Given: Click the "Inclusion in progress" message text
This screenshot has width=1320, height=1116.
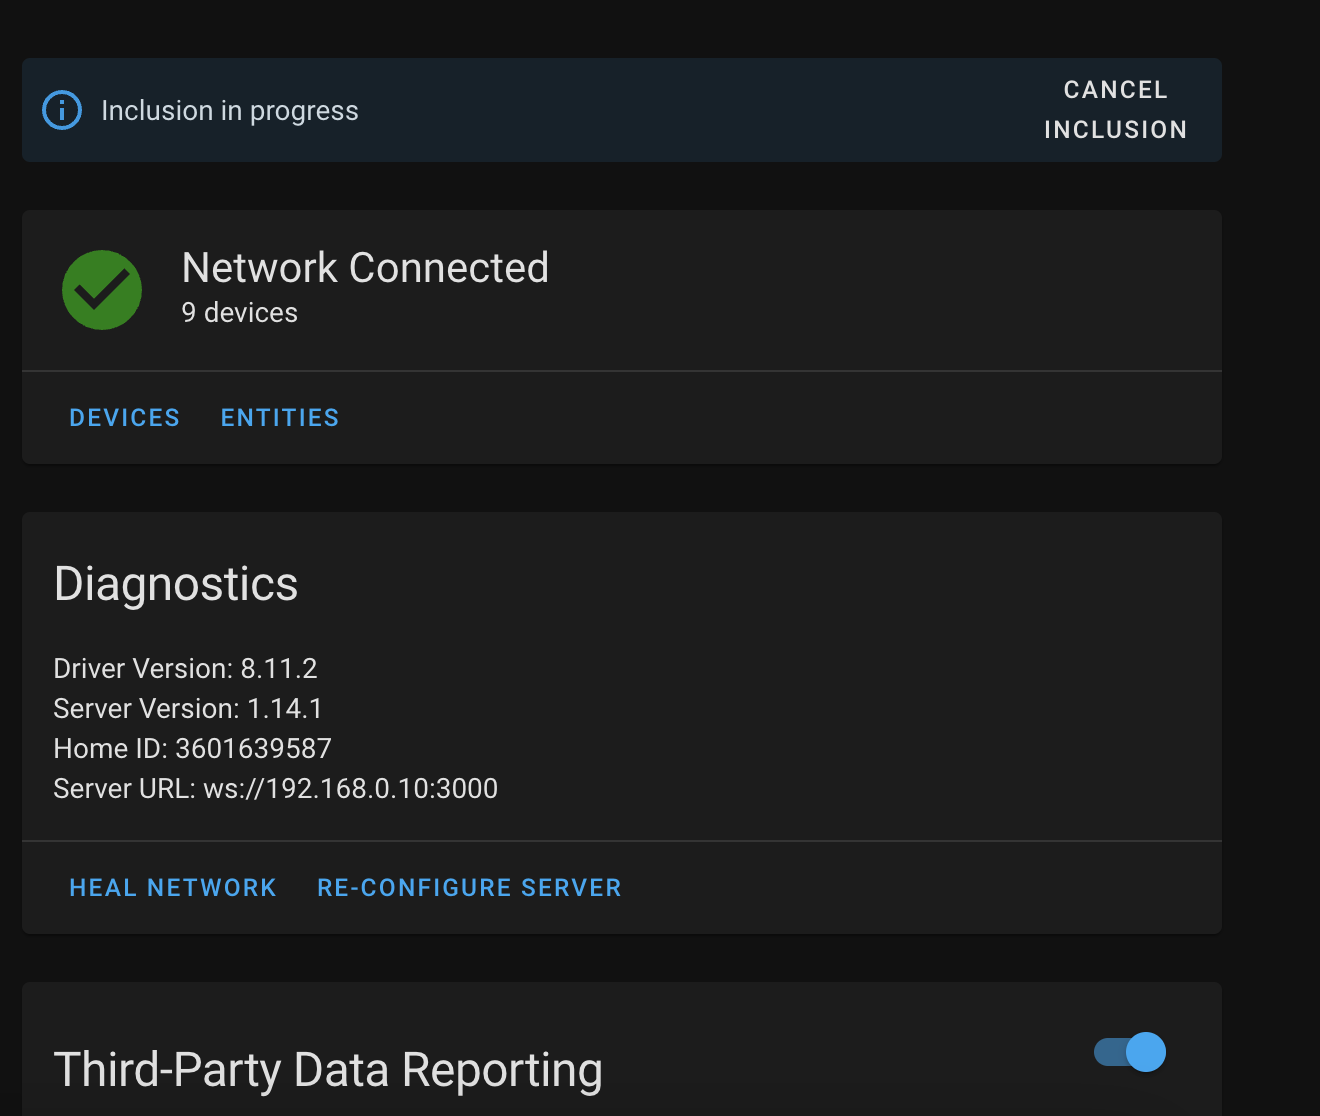Looking at the screenshot, I should pos(230,111).
